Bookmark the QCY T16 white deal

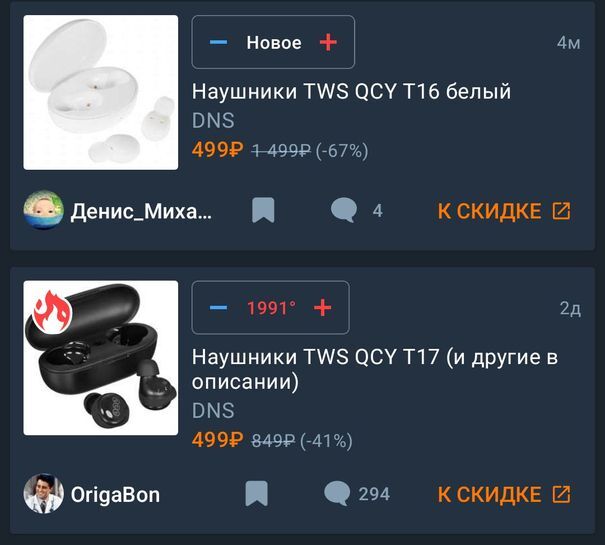click(x=263, y=210)
